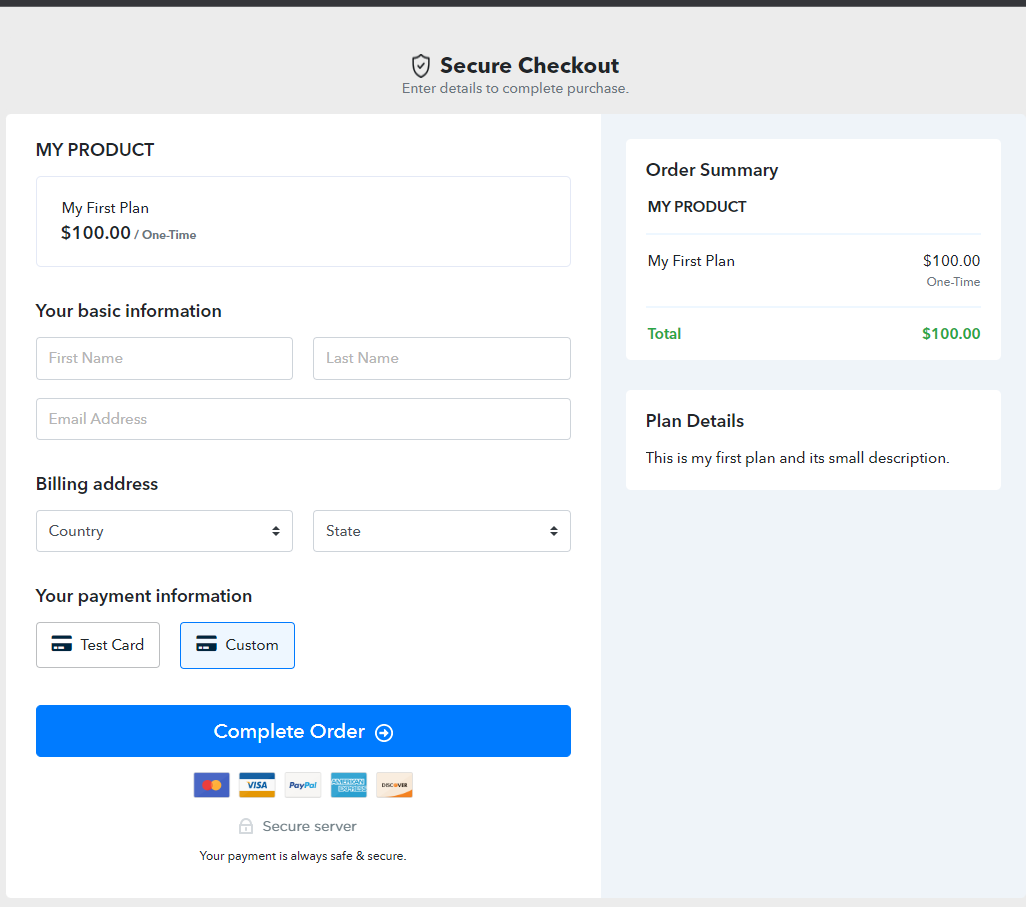Click the Order Summary heading
The height and width of the screenshot is (907, 1026).
tap(712, 170)
